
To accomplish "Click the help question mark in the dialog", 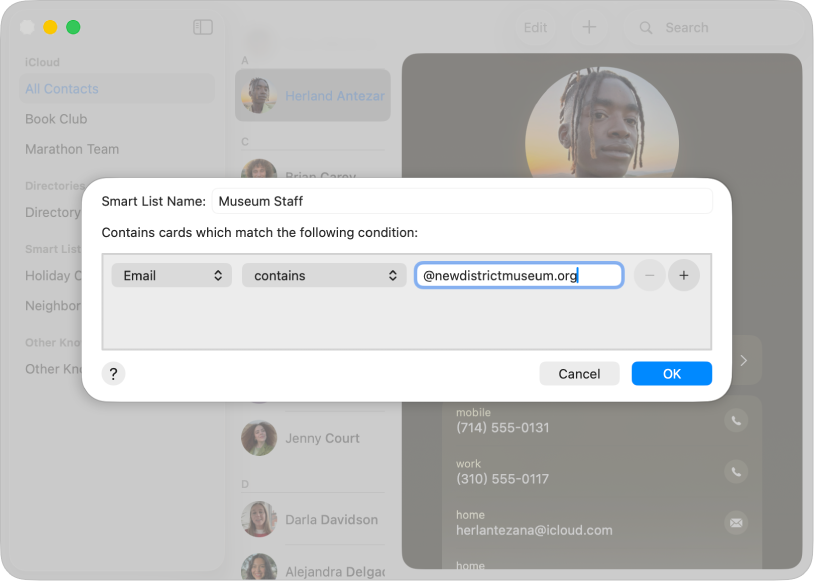I will point(113,373).
